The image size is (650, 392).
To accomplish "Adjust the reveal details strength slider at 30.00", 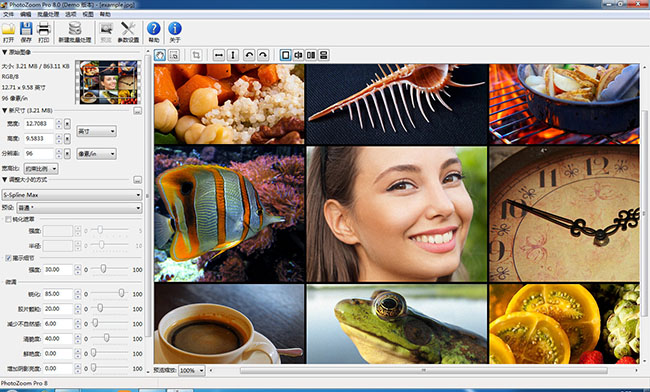I will [x=103, y=269].
